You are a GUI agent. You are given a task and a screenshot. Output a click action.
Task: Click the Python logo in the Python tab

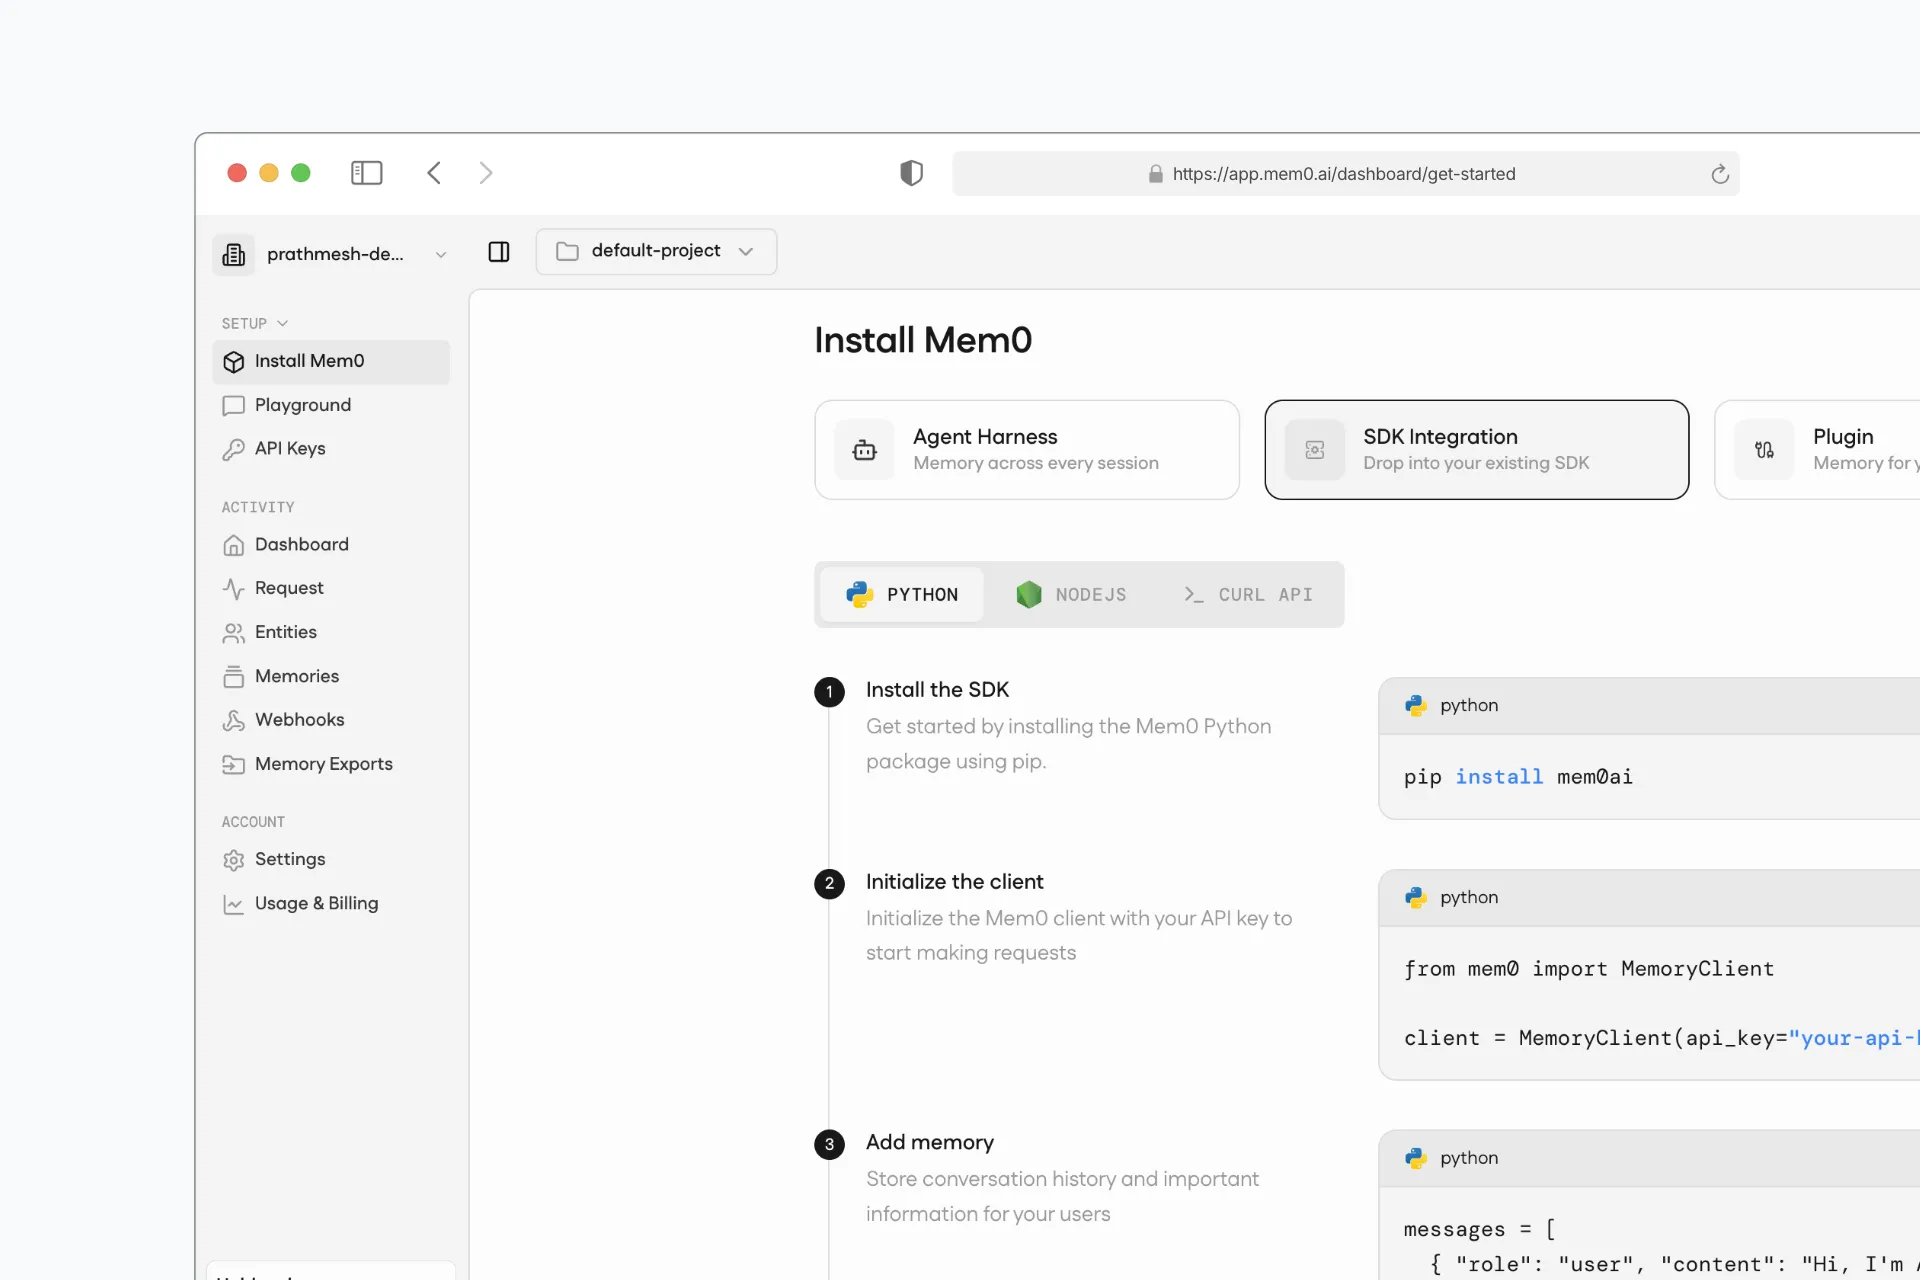coord(859,594)
